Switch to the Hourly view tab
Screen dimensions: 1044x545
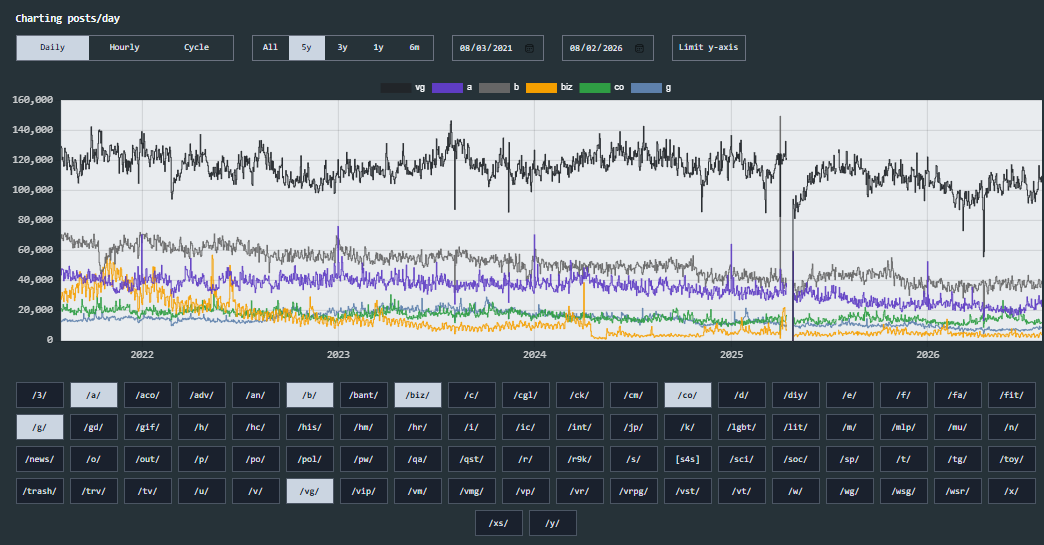[125, 48]
